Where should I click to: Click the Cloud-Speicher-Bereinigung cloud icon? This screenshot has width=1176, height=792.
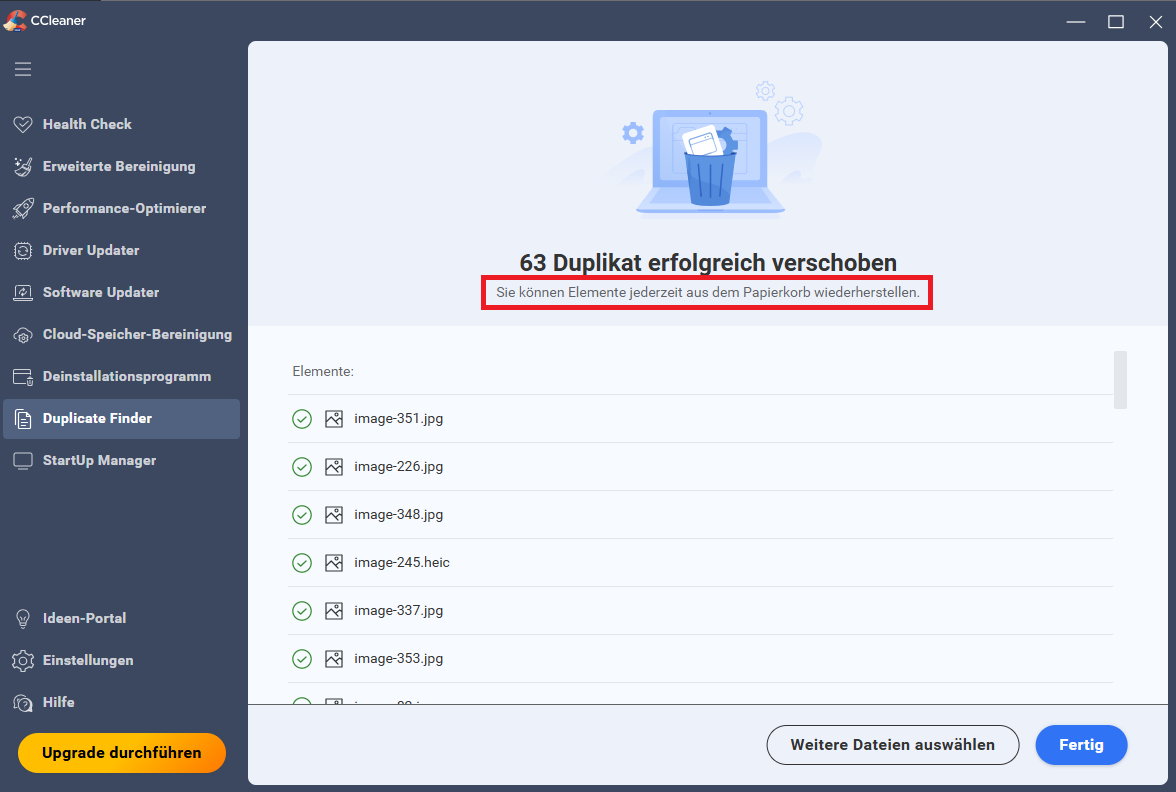(23, 335)
